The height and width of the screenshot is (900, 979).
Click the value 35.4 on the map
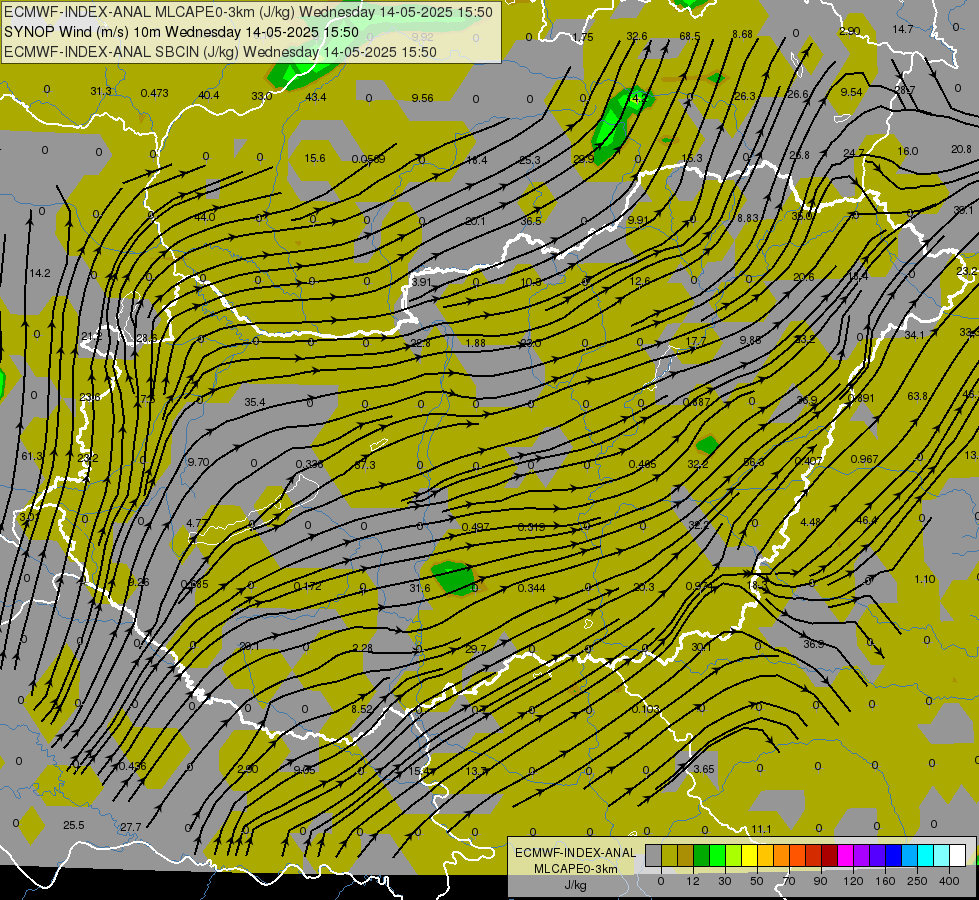(x=255, y=402)
